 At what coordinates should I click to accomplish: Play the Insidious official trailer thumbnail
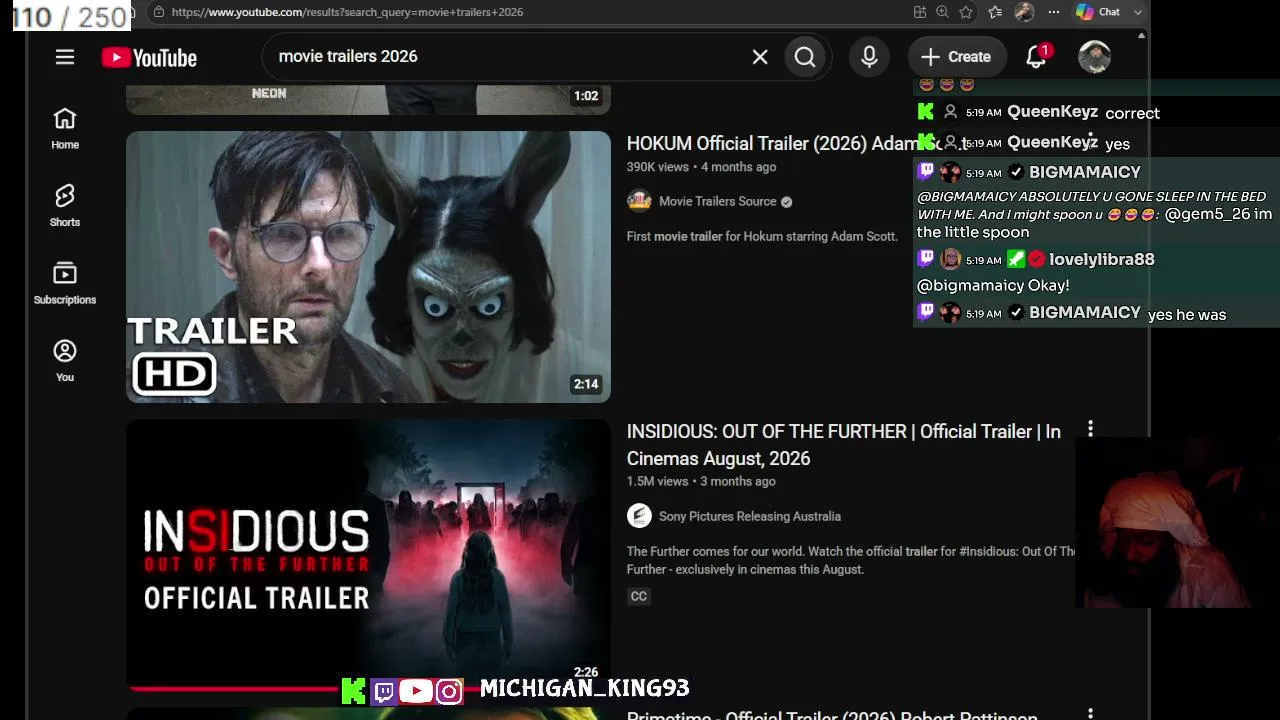[x=368, y=555]
